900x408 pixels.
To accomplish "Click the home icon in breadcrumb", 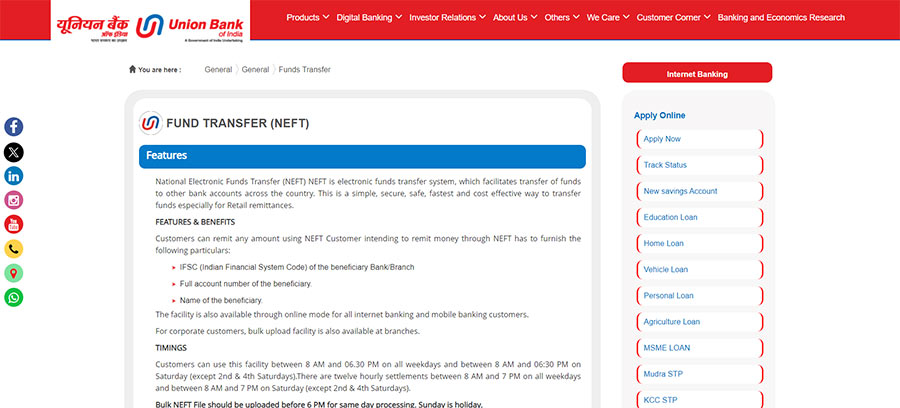I will [133, 69].
